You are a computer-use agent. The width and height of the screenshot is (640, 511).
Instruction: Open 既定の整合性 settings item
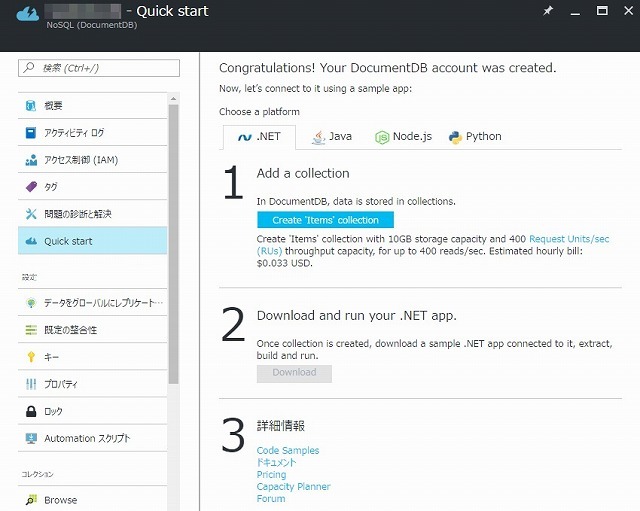click(x=93, y=330)
